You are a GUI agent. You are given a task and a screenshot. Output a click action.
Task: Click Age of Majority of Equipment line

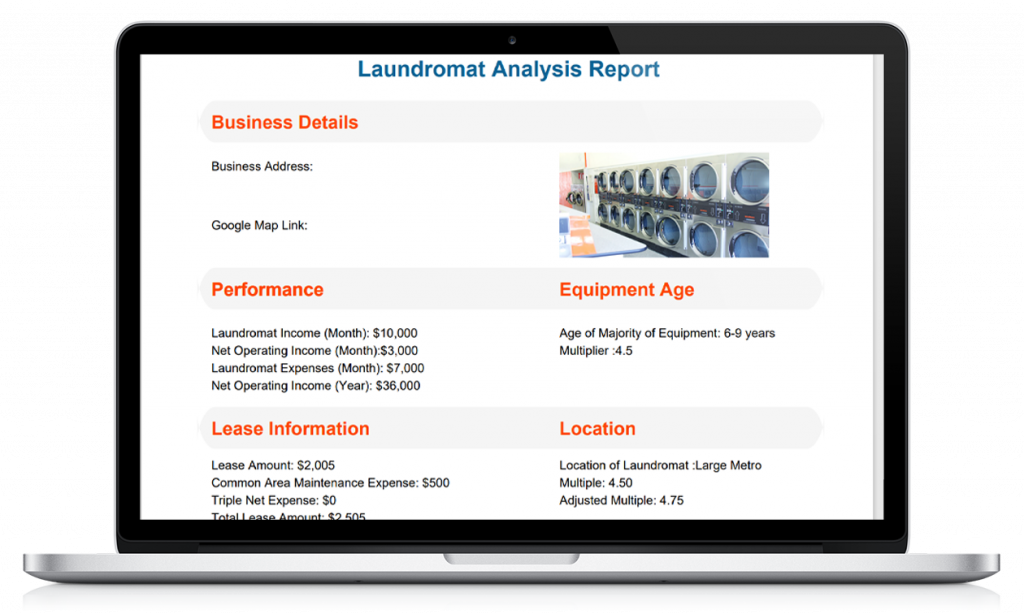click(666, 333)
